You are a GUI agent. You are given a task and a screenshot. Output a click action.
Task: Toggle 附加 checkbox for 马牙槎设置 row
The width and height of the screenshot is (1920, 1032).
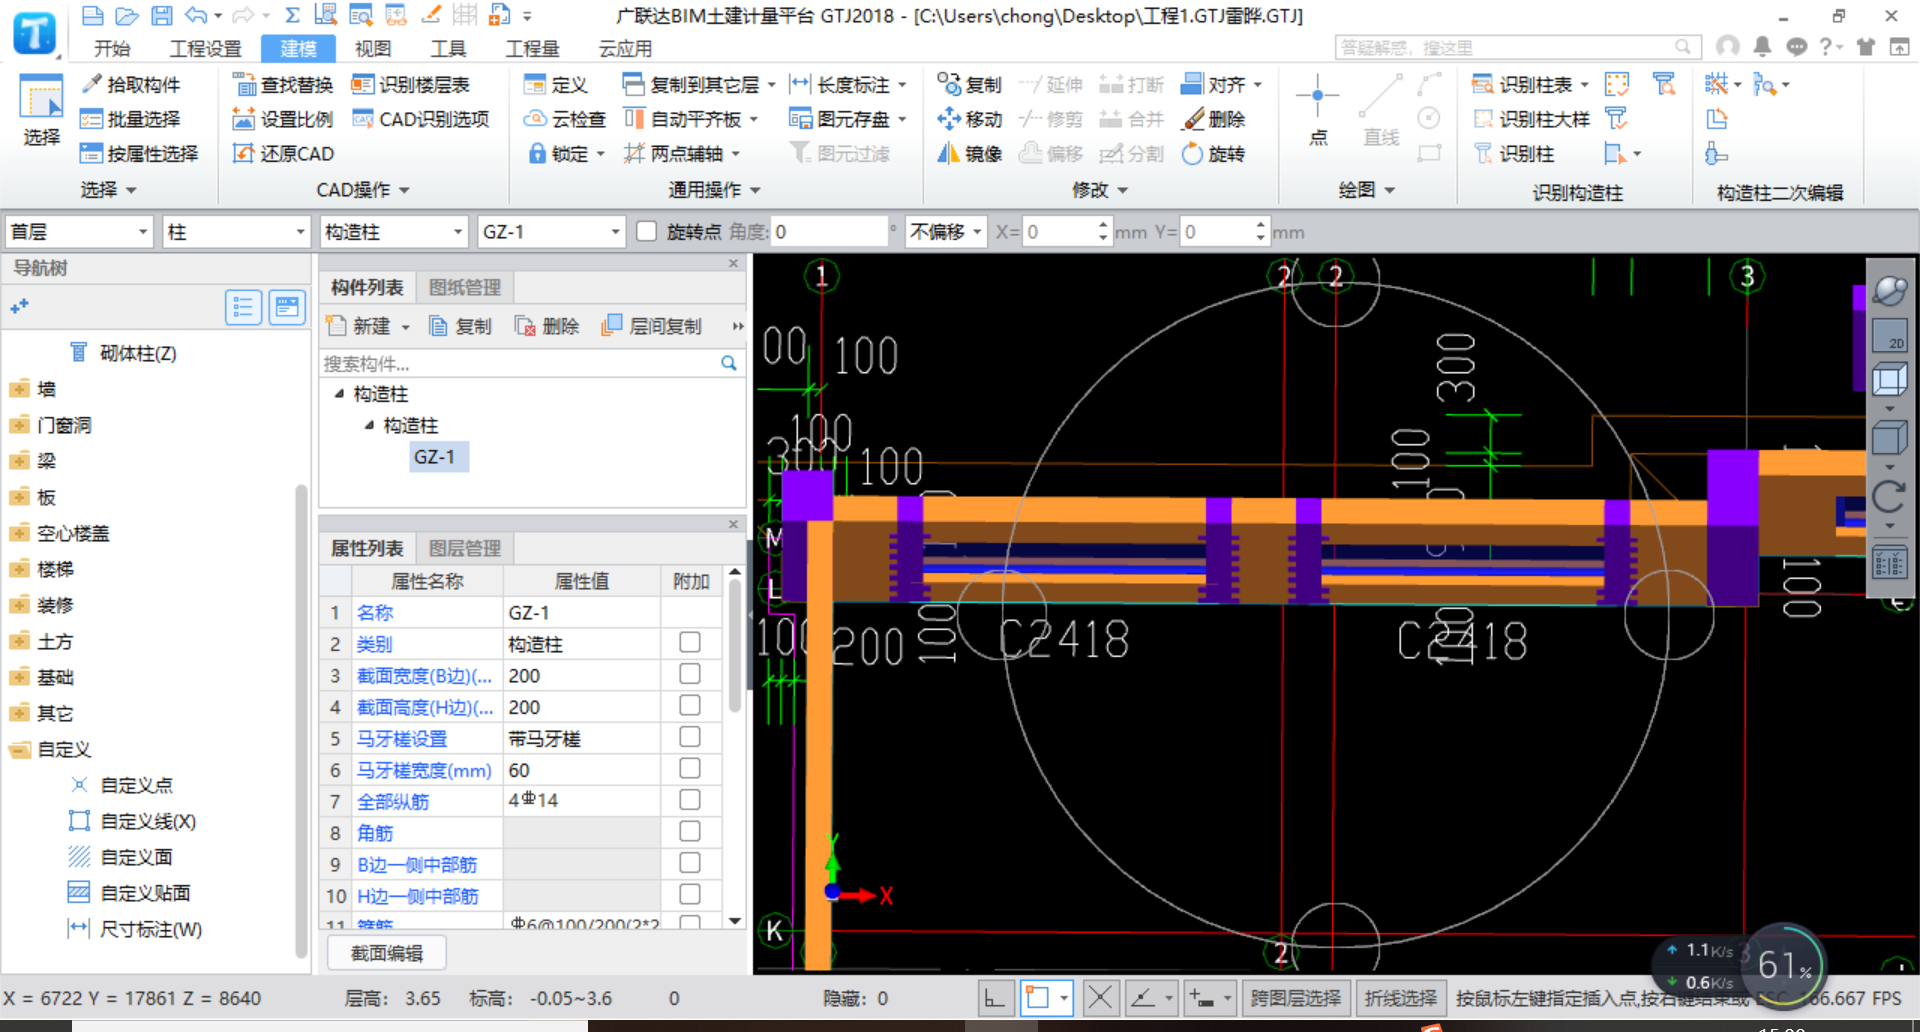(690, 737)
